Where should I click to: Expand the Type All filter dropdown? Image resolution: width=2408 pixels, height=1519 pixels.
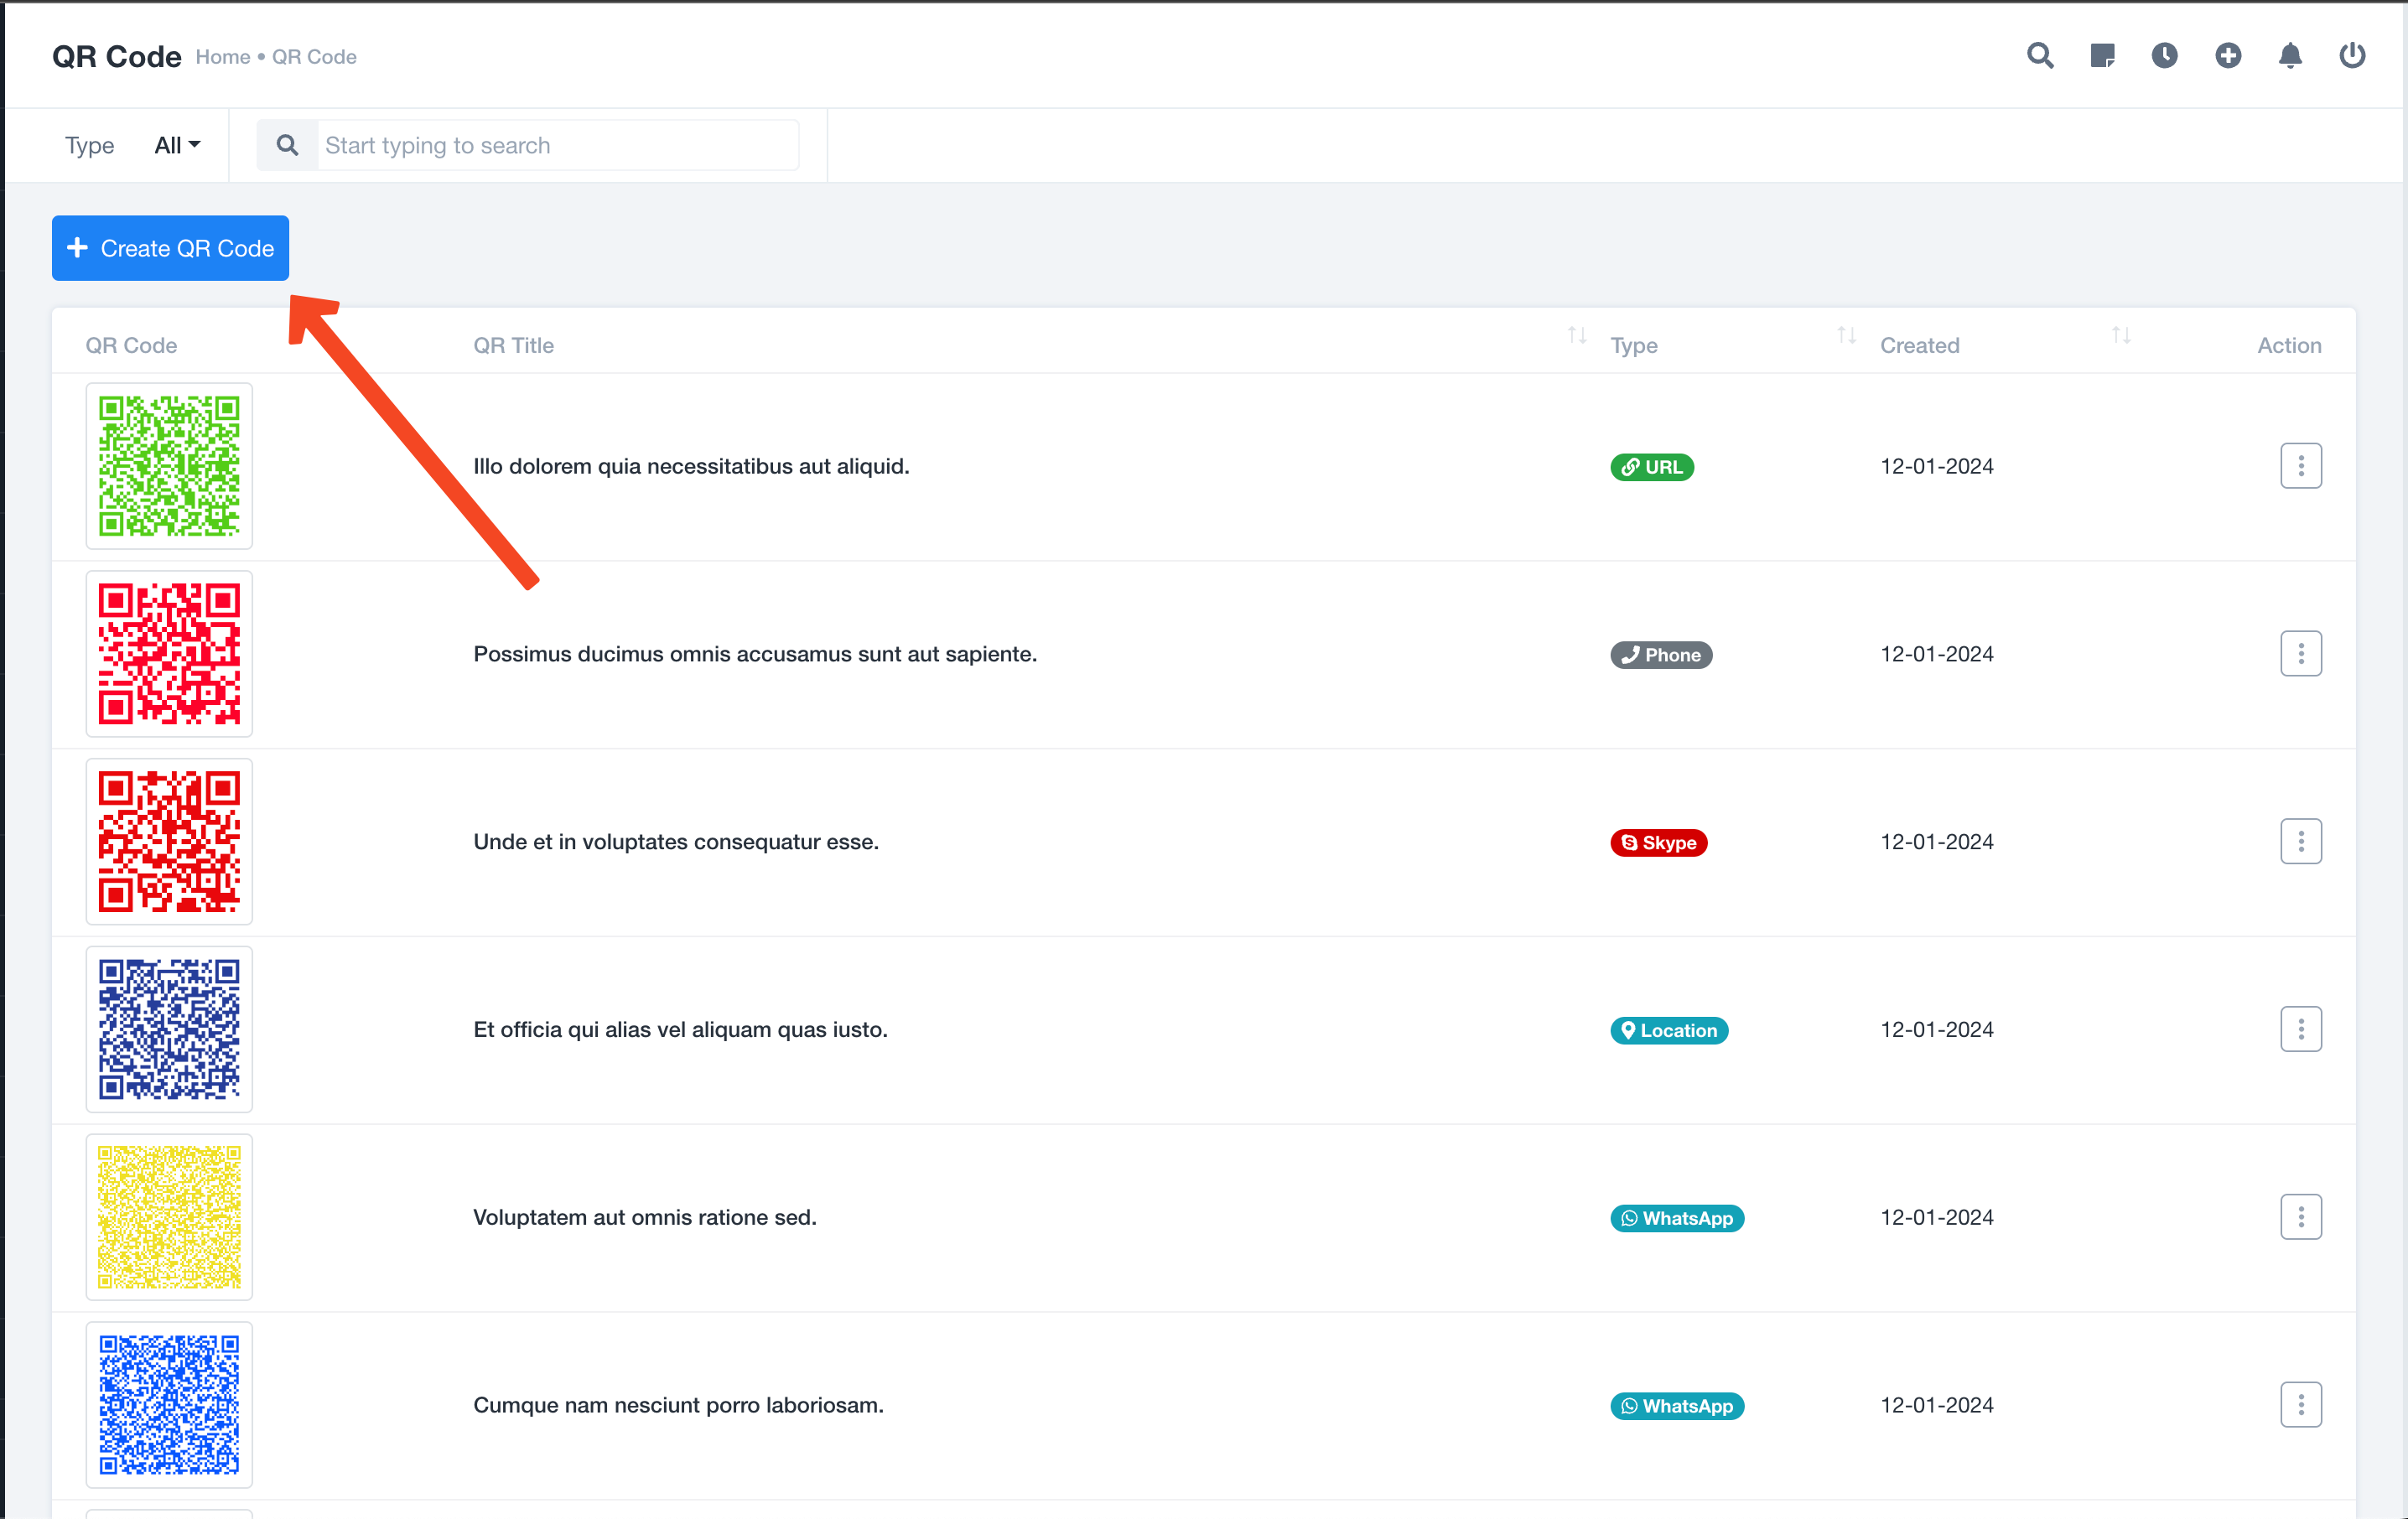pos(177,146)
